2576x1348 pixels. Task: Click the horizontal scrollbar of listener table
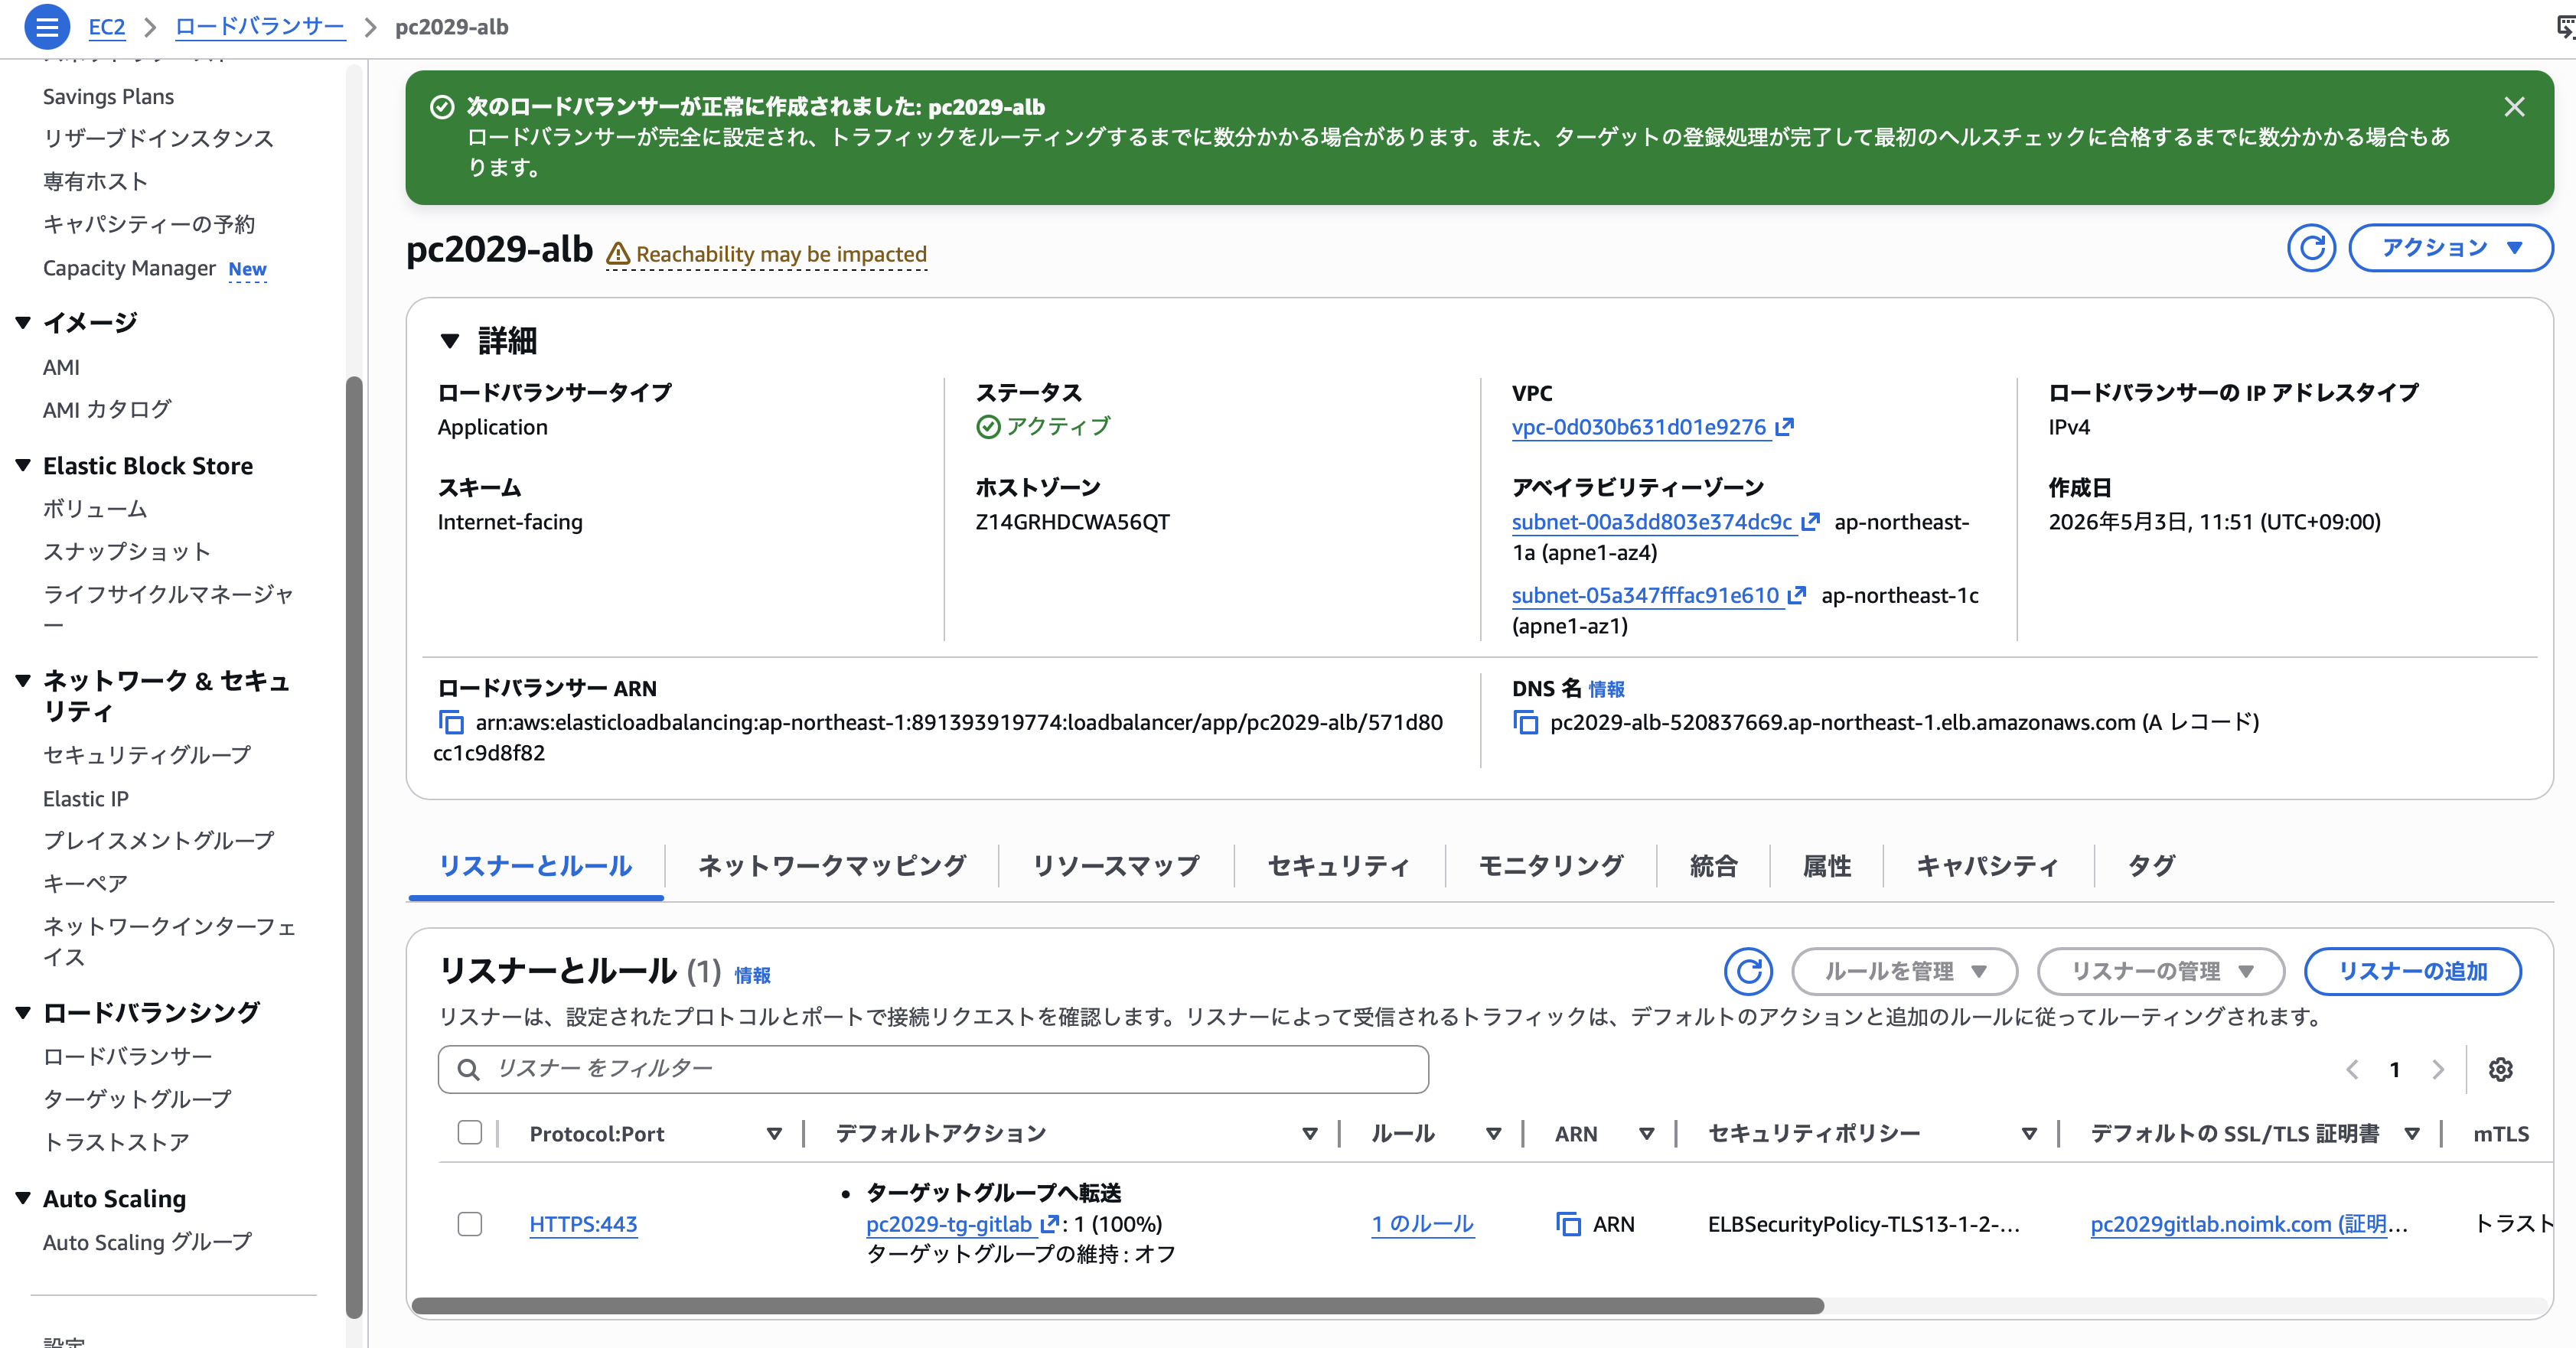click(1118, 1305)
